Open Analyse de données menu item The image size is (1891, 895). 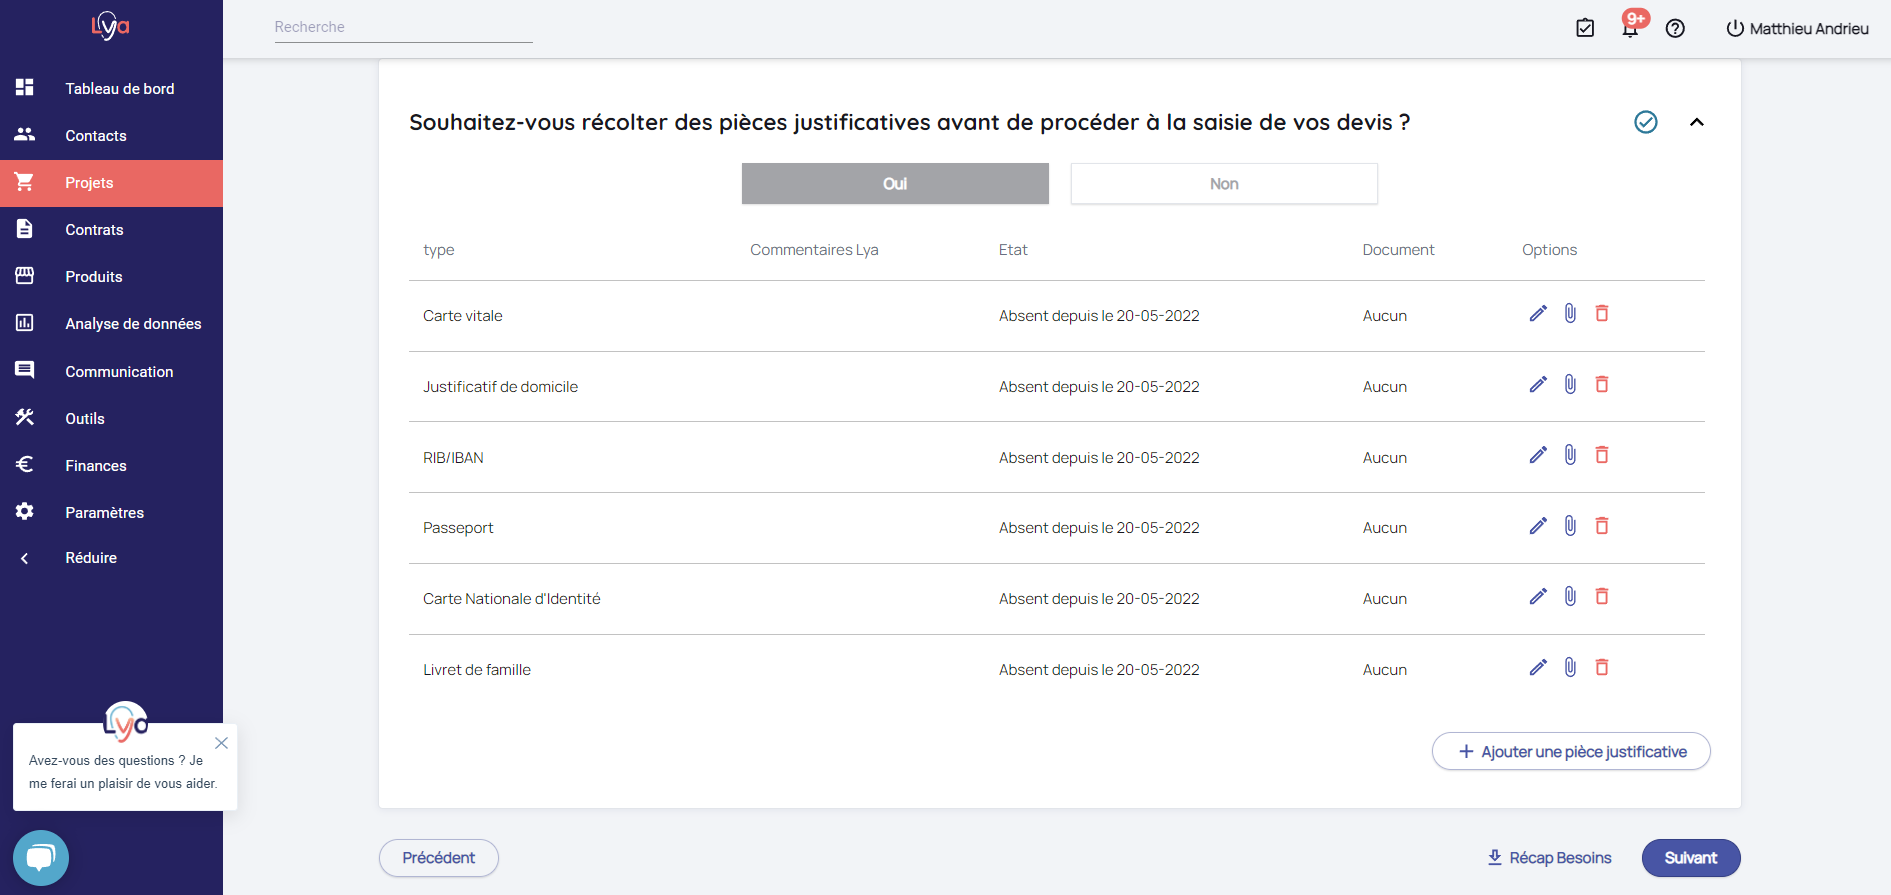[x=133, y=324]
